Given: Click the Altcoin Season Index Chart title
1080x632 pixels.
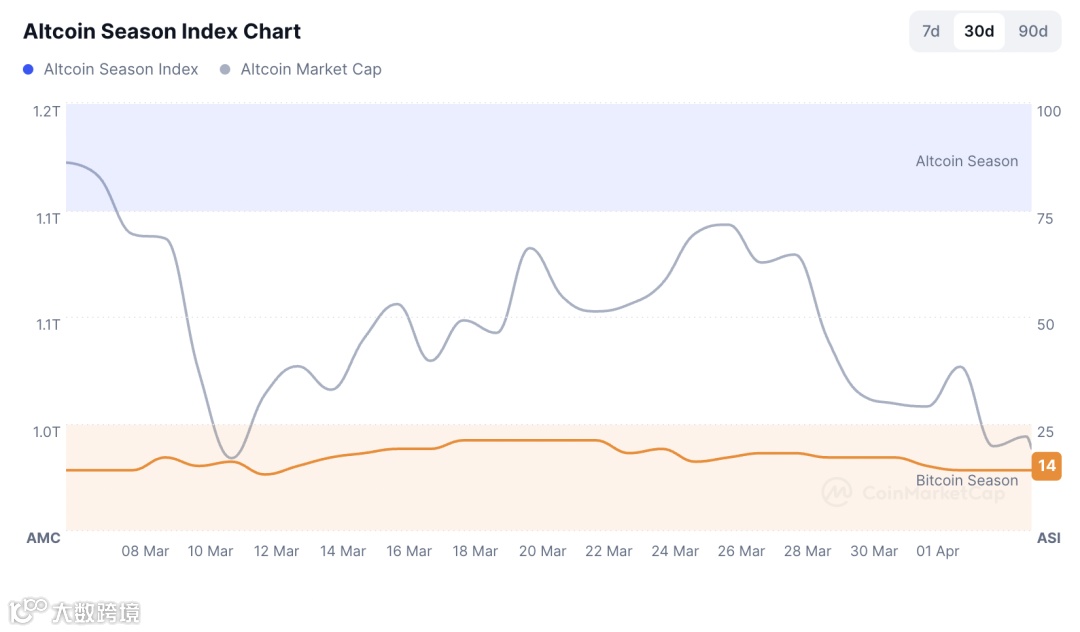Looking at the screenshot, I should click(x=162, y=31).
